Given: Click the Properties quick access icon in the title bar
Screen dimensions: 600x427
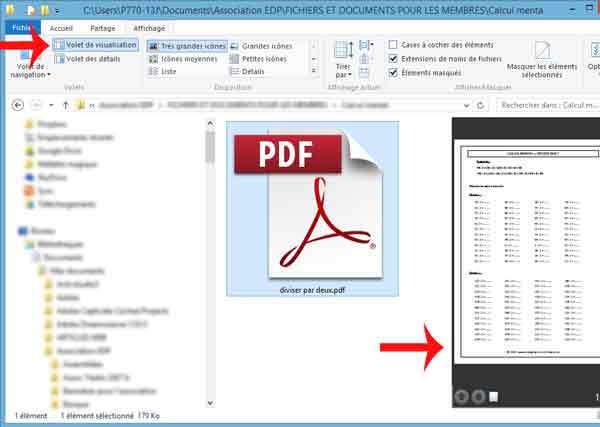Looking at the screenshot, I should tap(31, 11).
